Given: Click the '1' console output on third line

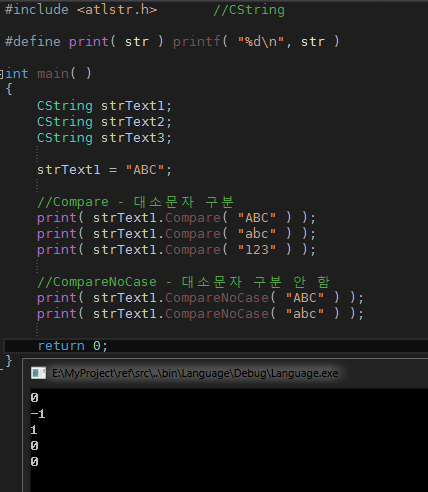Looking at the screenshot, I should click(x=34, y=430).
